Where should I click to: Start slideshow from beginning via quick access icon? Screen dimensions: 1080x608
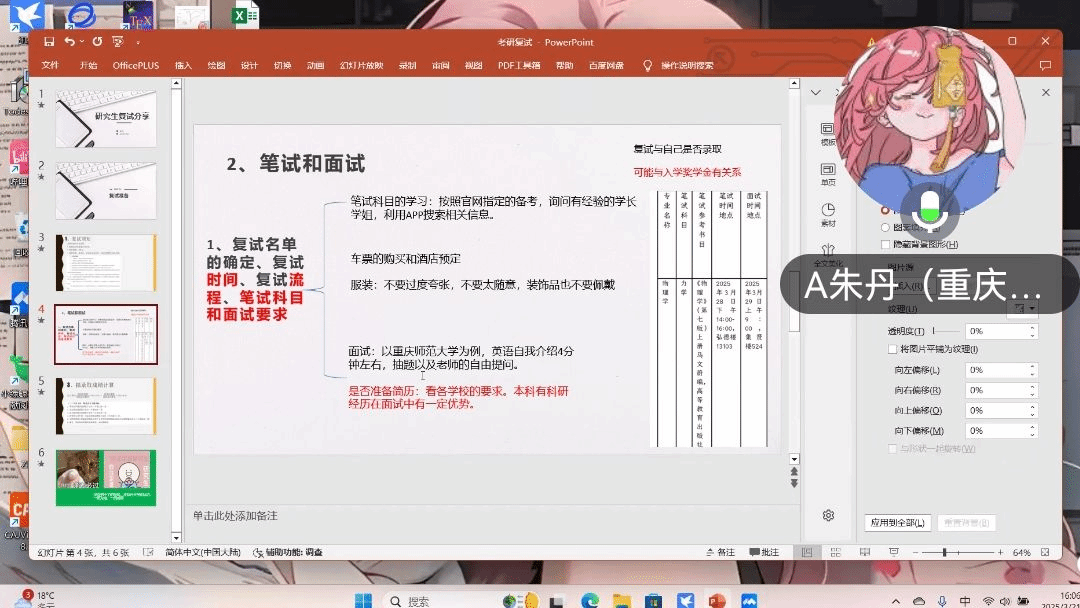coord(118,42)
